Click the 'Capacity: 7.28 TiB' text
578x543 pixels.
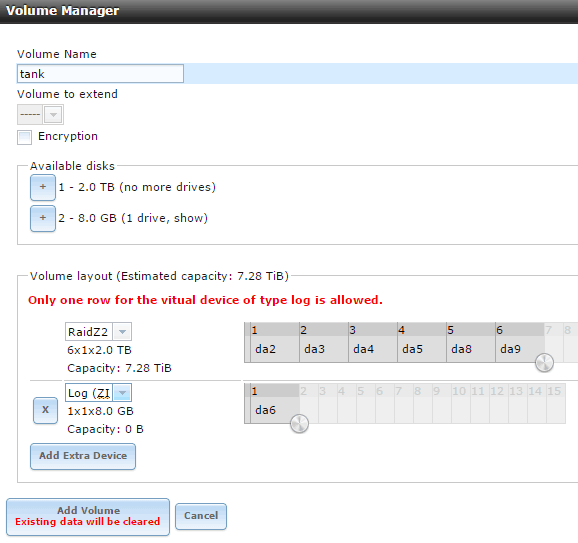(x=119, y=368)
